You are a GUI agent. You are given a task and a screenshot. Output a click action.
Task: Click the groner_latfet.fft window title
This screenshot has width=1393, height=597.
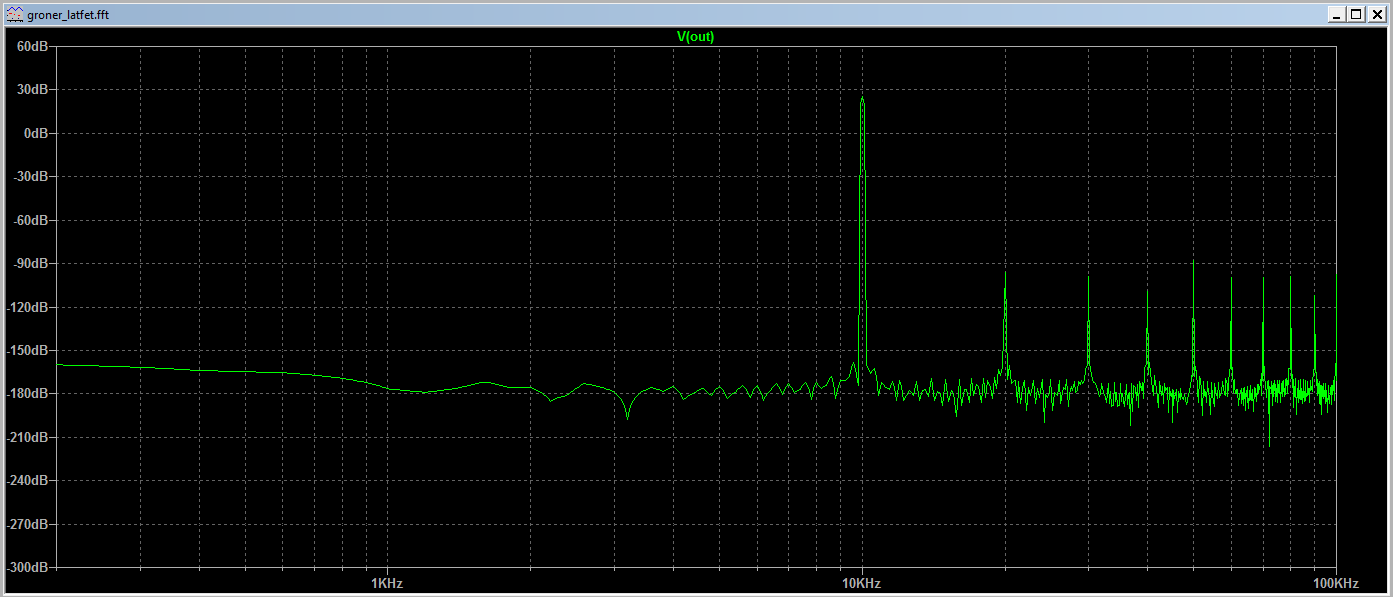pos(67,14)
